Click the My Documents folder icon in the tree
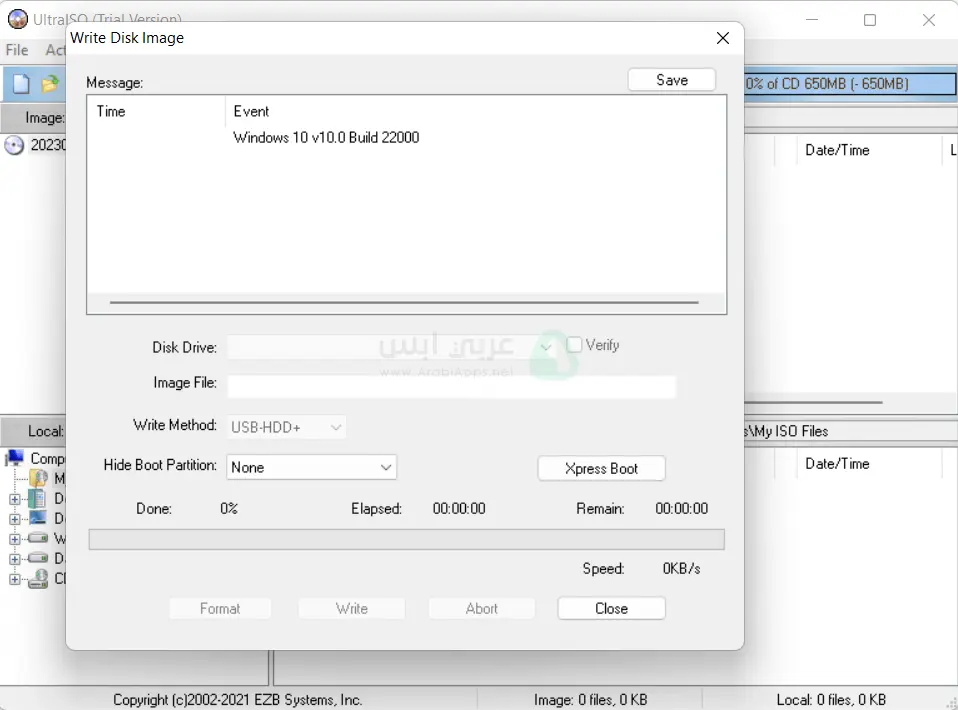The image size is (958, 710). [38, 477]
